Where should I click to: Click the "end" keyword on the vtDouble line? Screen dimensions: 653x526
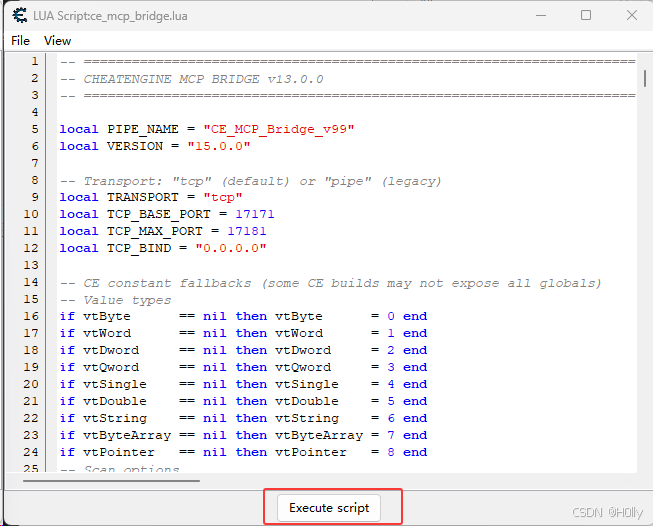click(x=415, y=401)
